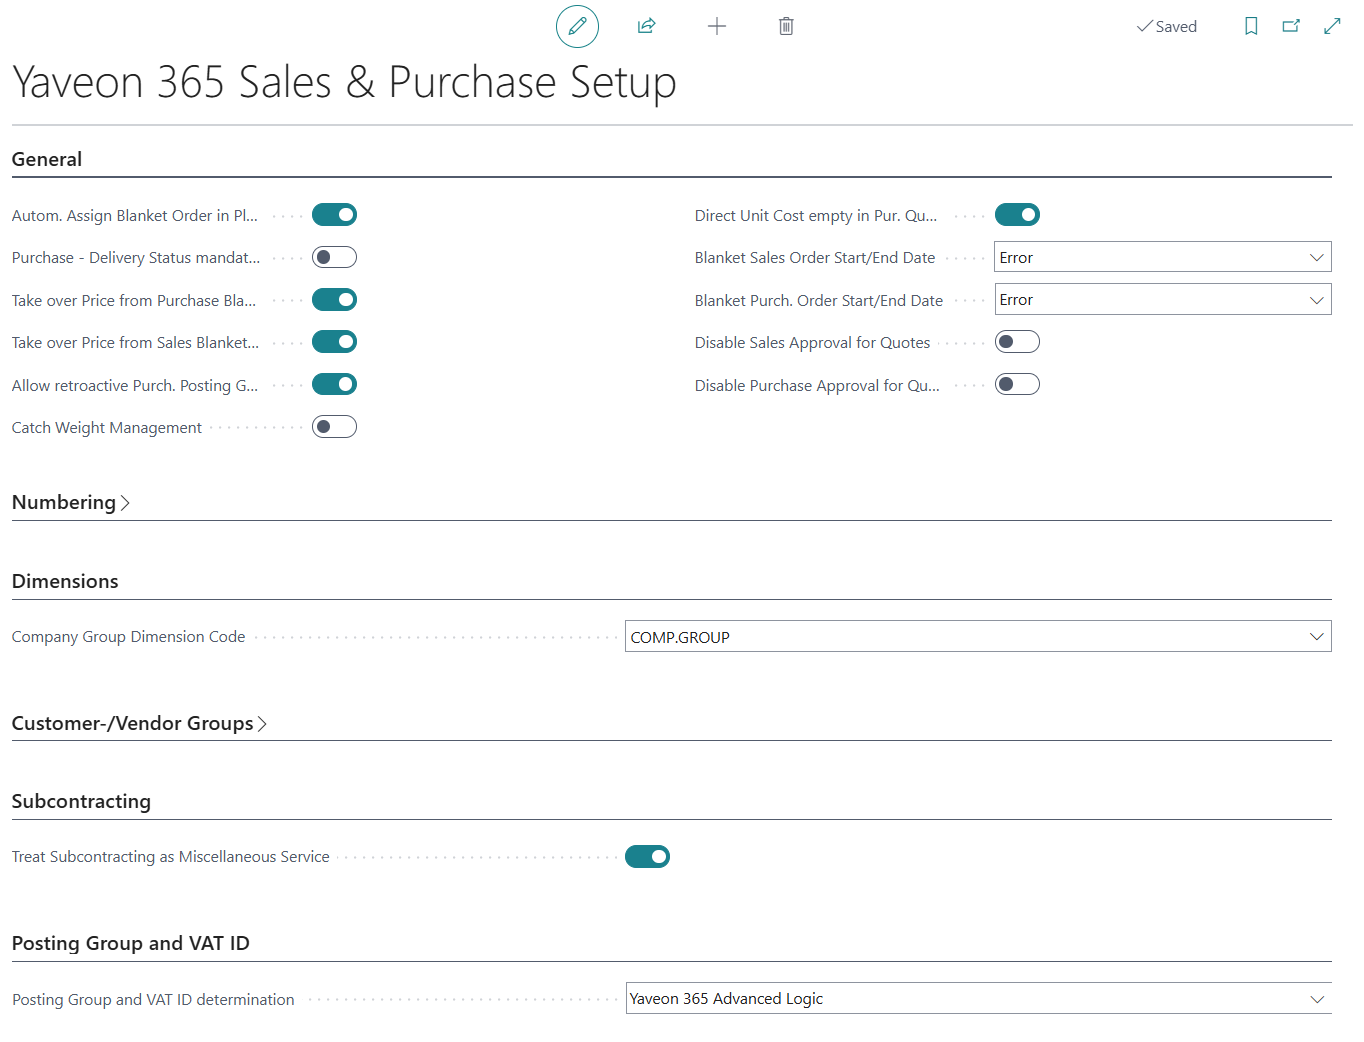This screenshot has height=1042, width=1364.
Task: Toggle Take over Price from Sales Blanket
Action: click(334, 342)
